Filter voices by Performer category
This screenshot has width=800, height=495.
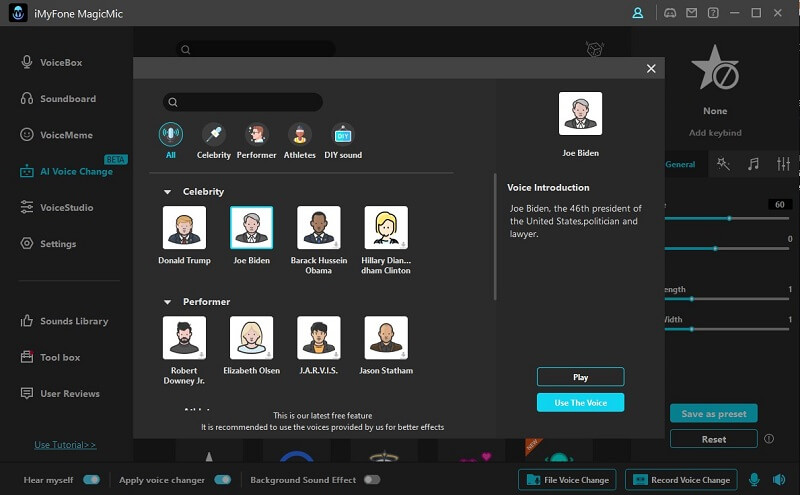[x=256, y=141]
